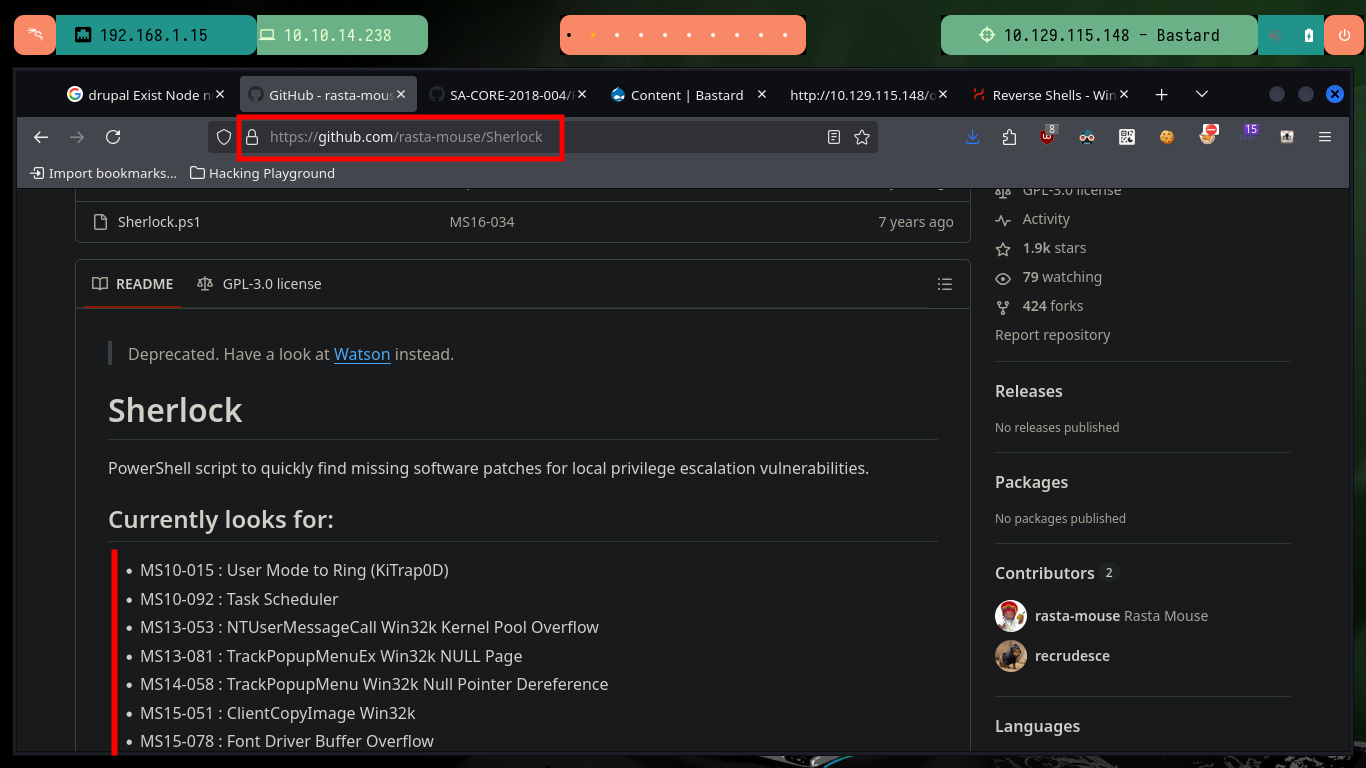The height and width of the screenshot is (768, 1366).
Task: Bookmark this page with the star icon
Action: pos(862,137)
